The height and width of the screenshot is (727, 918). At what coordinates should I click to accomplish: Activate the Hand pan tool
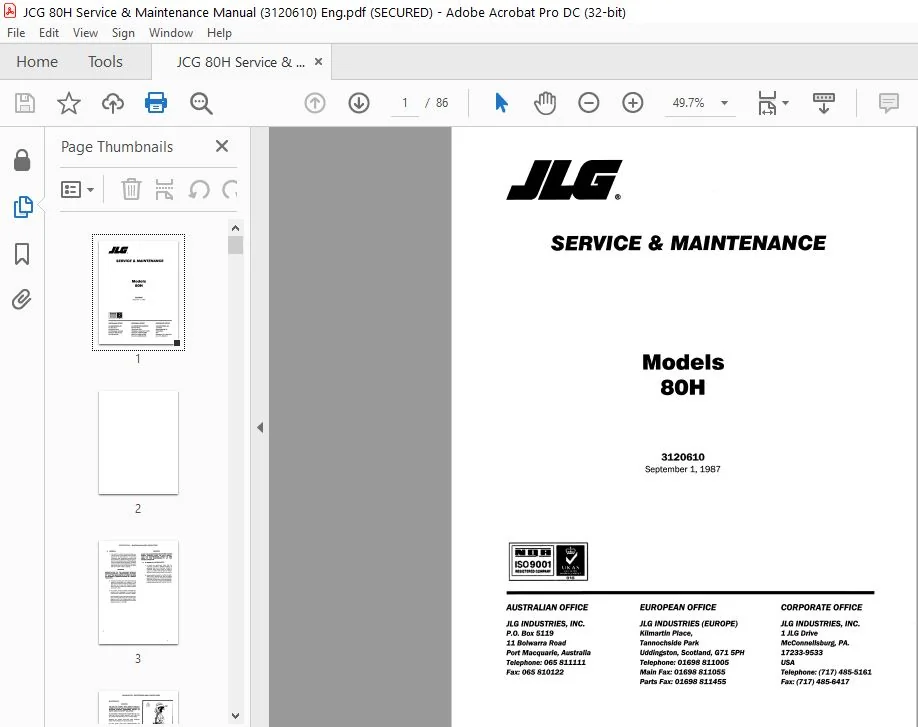click(x=544, y=103)
